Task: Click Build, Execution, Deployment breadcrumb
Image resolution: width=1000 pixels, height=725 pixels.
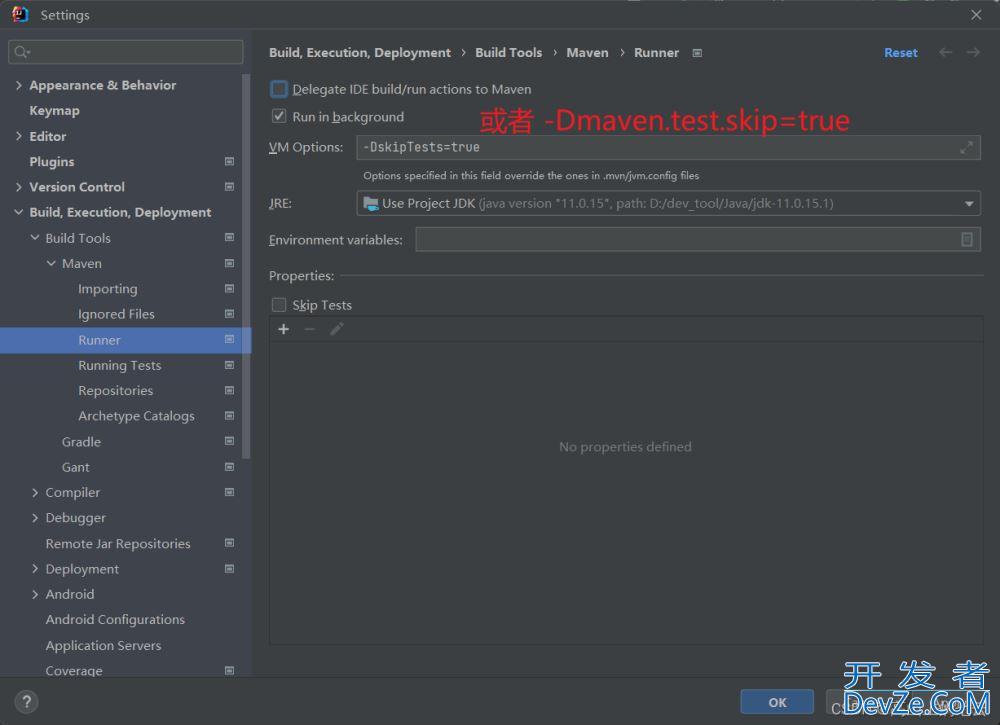Action: [x=360, y=52]
